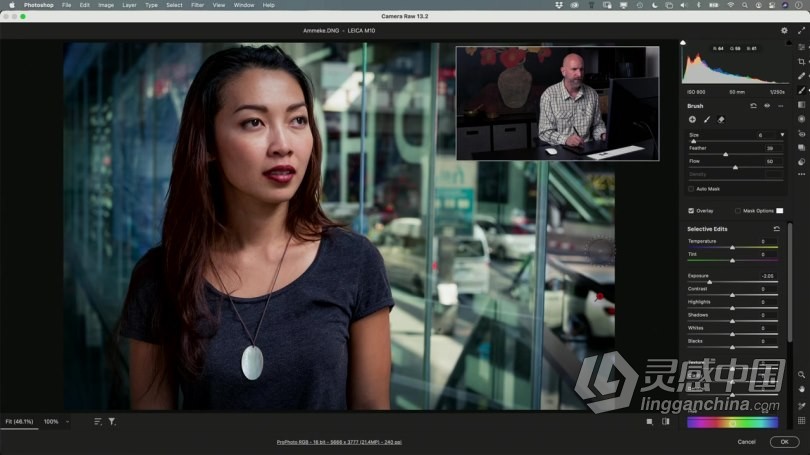Enable the Auto Mask checkbox
Image resolution: width=810 pixels, height=455 pixels.
click(x=691, y=188)
